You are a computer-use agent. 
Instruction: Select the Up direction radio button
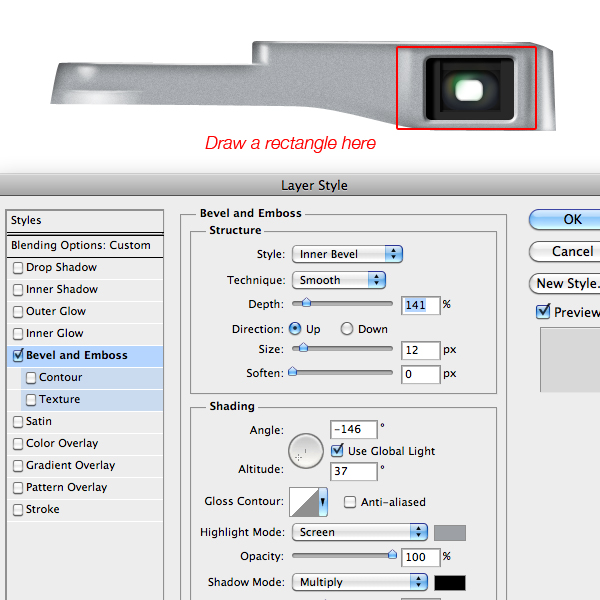click(295, 329)
